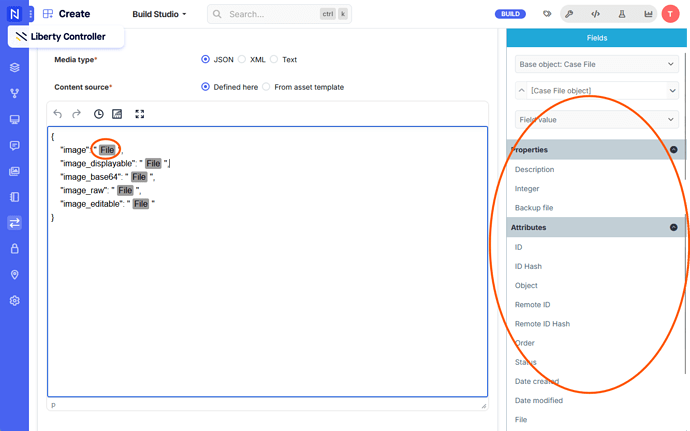The width and height of the screenshot is (690, 431).
Task: Select Text media type
Action: (274, 59)
